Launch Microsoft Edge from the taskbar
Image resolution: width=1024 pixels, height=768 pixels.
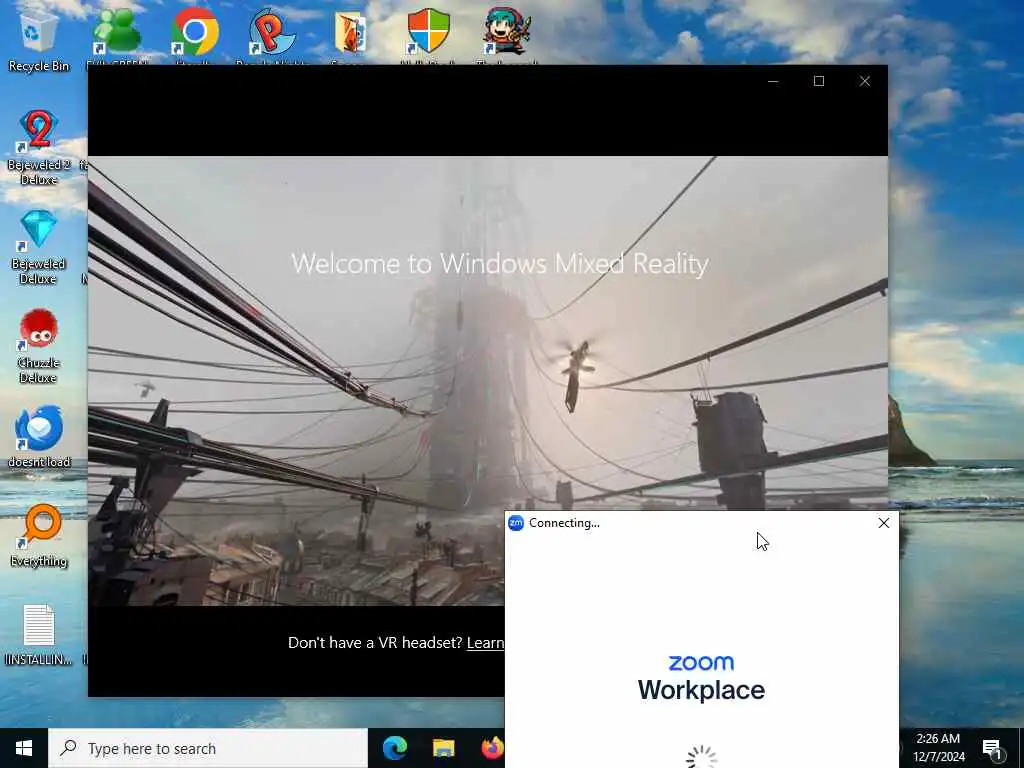[394, 748]
